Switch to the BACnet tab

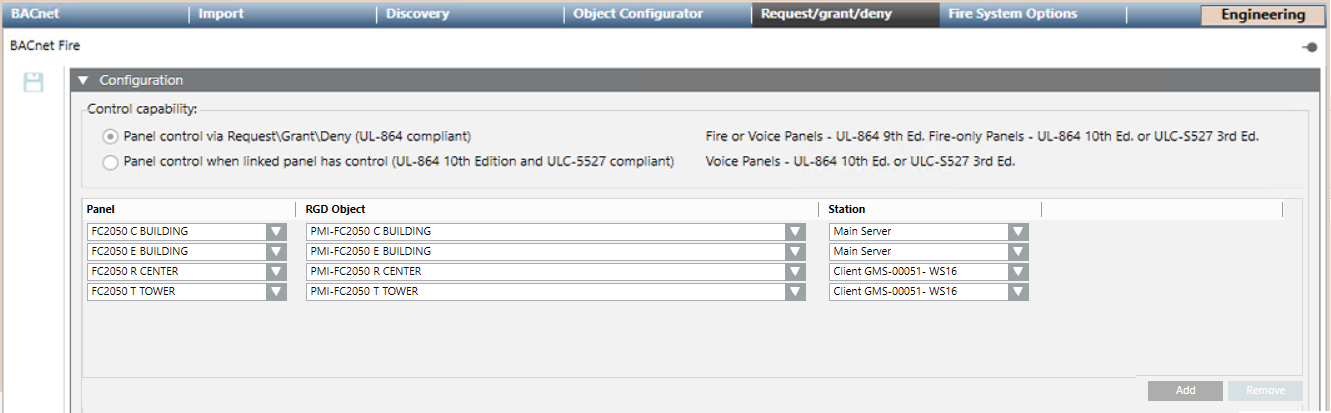pos(36,14)
